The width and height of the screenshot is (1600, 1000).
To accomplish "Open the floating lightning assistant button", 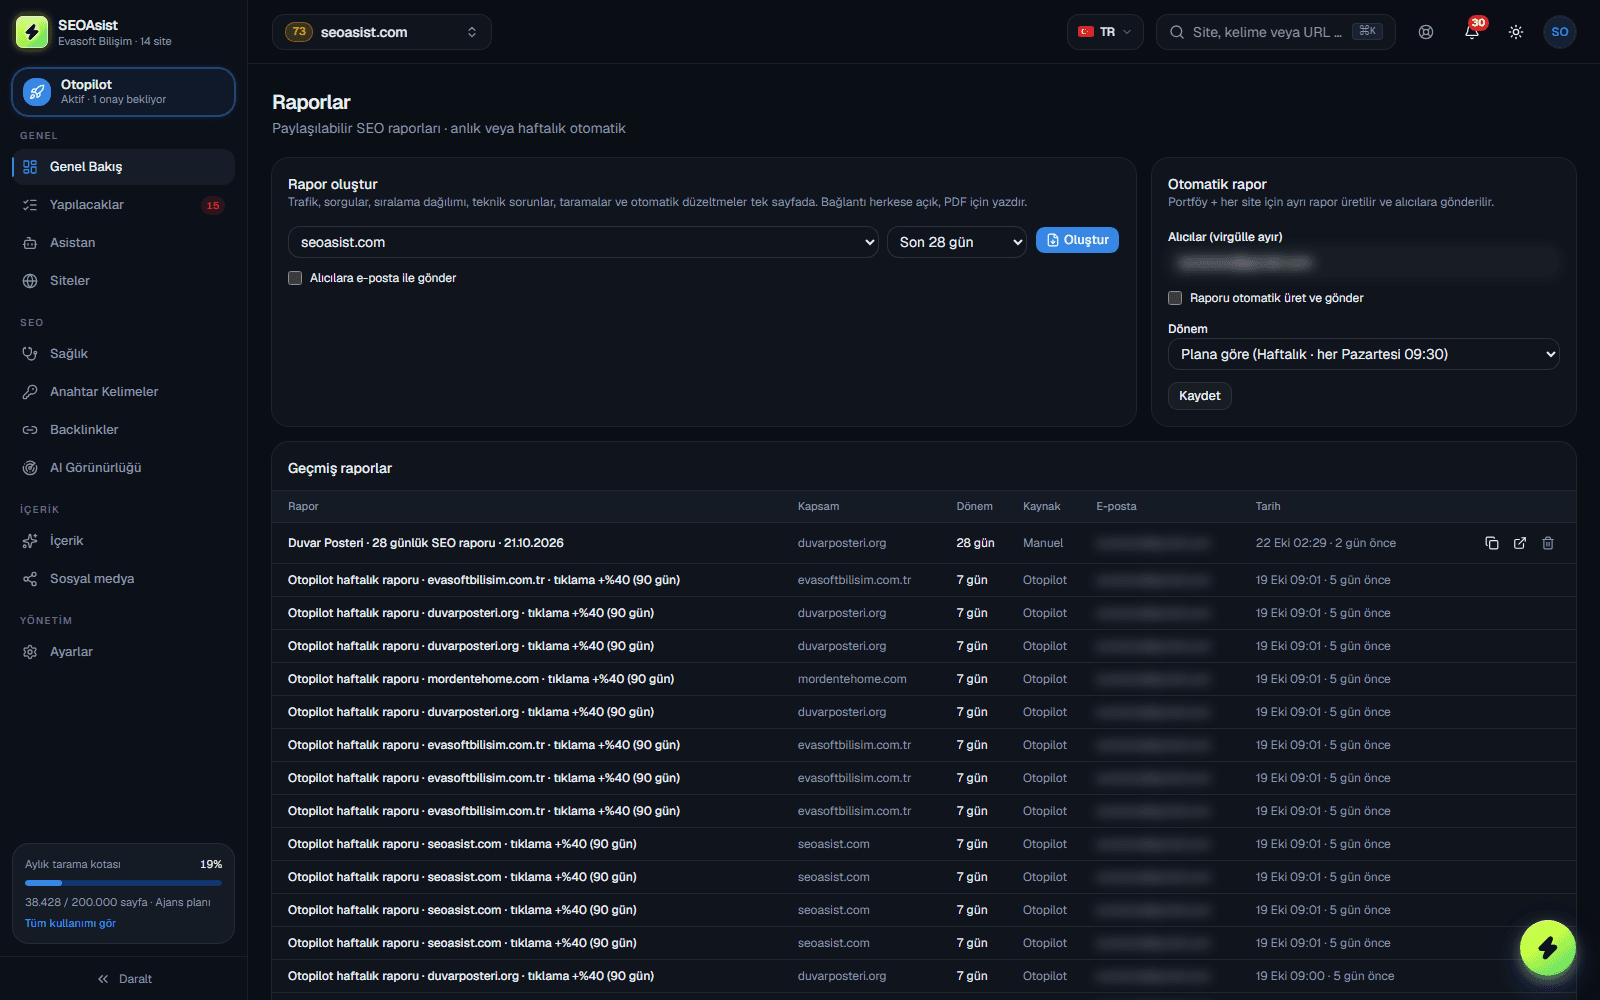I will (1547, 948).
